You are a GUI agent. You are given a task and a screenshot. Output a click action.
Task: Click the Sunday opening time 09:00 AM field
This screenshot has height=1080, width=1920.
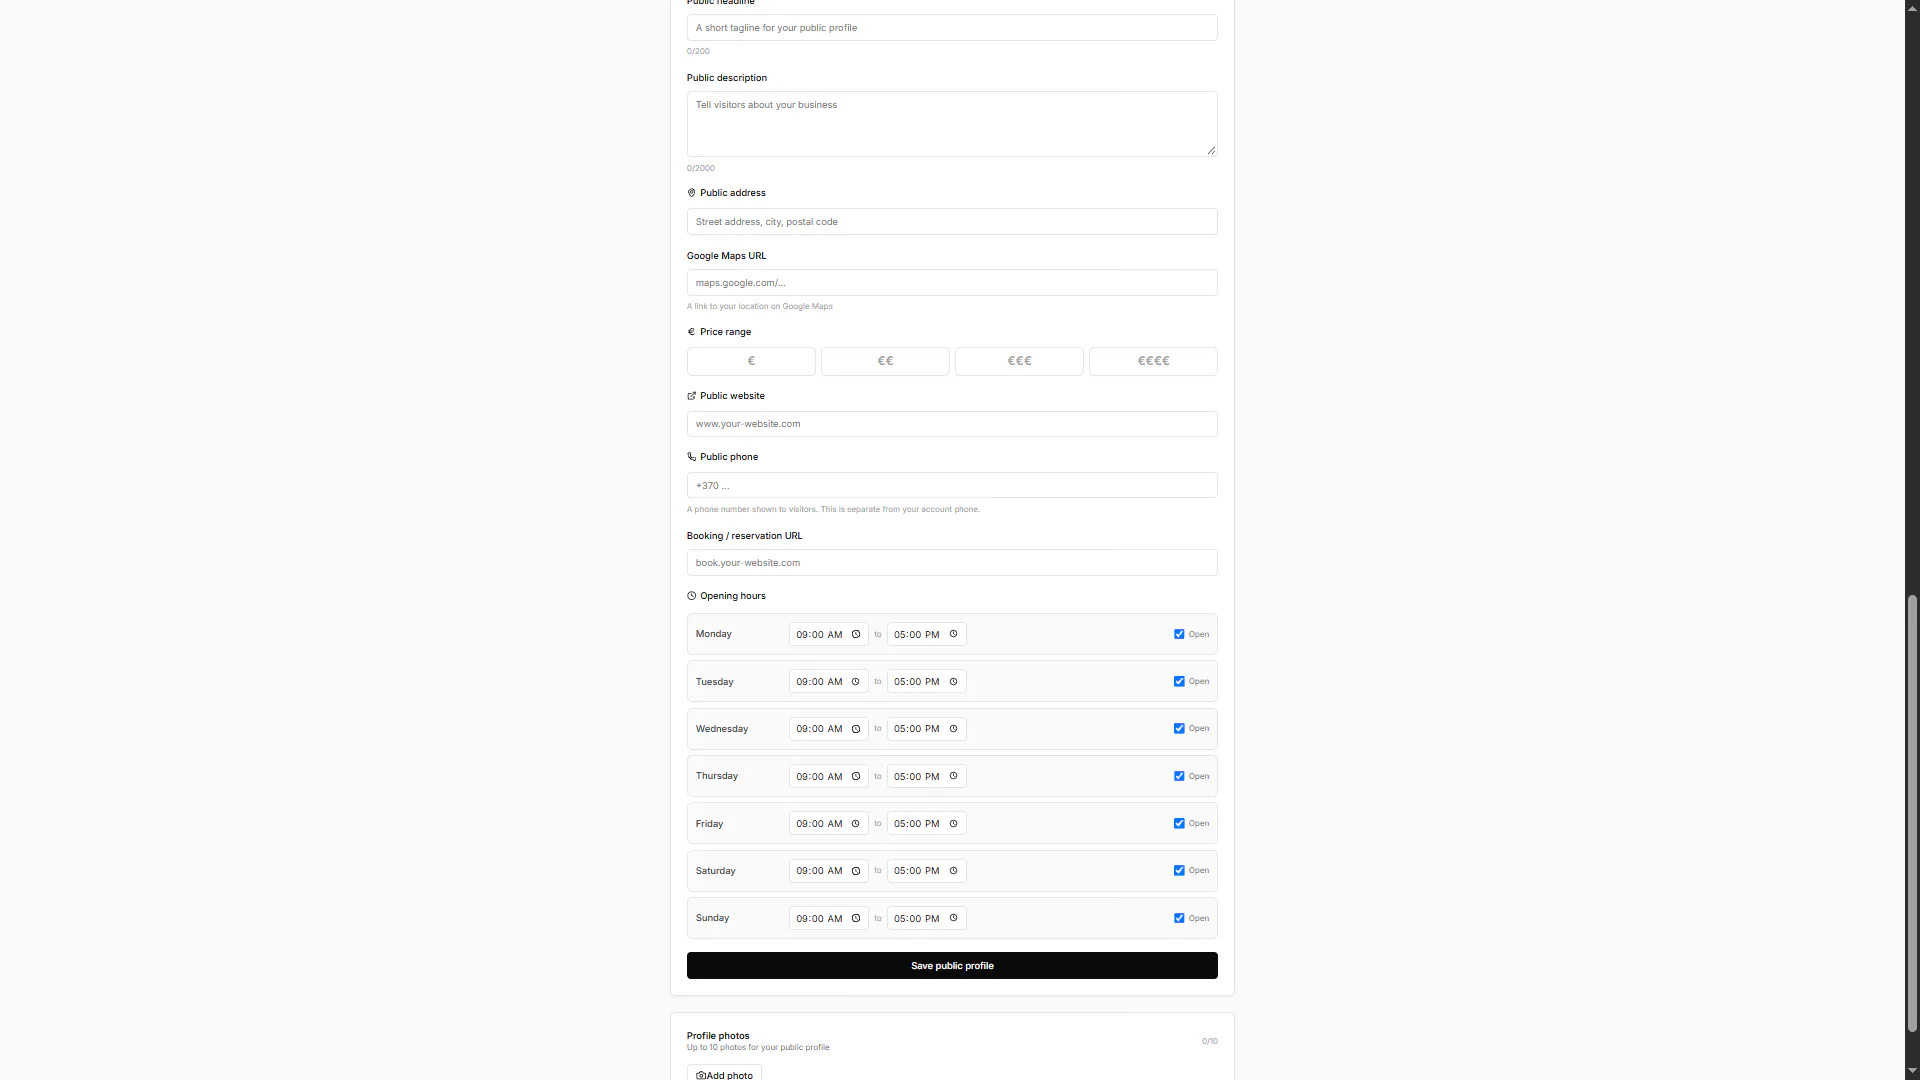[x=829, y=919]
